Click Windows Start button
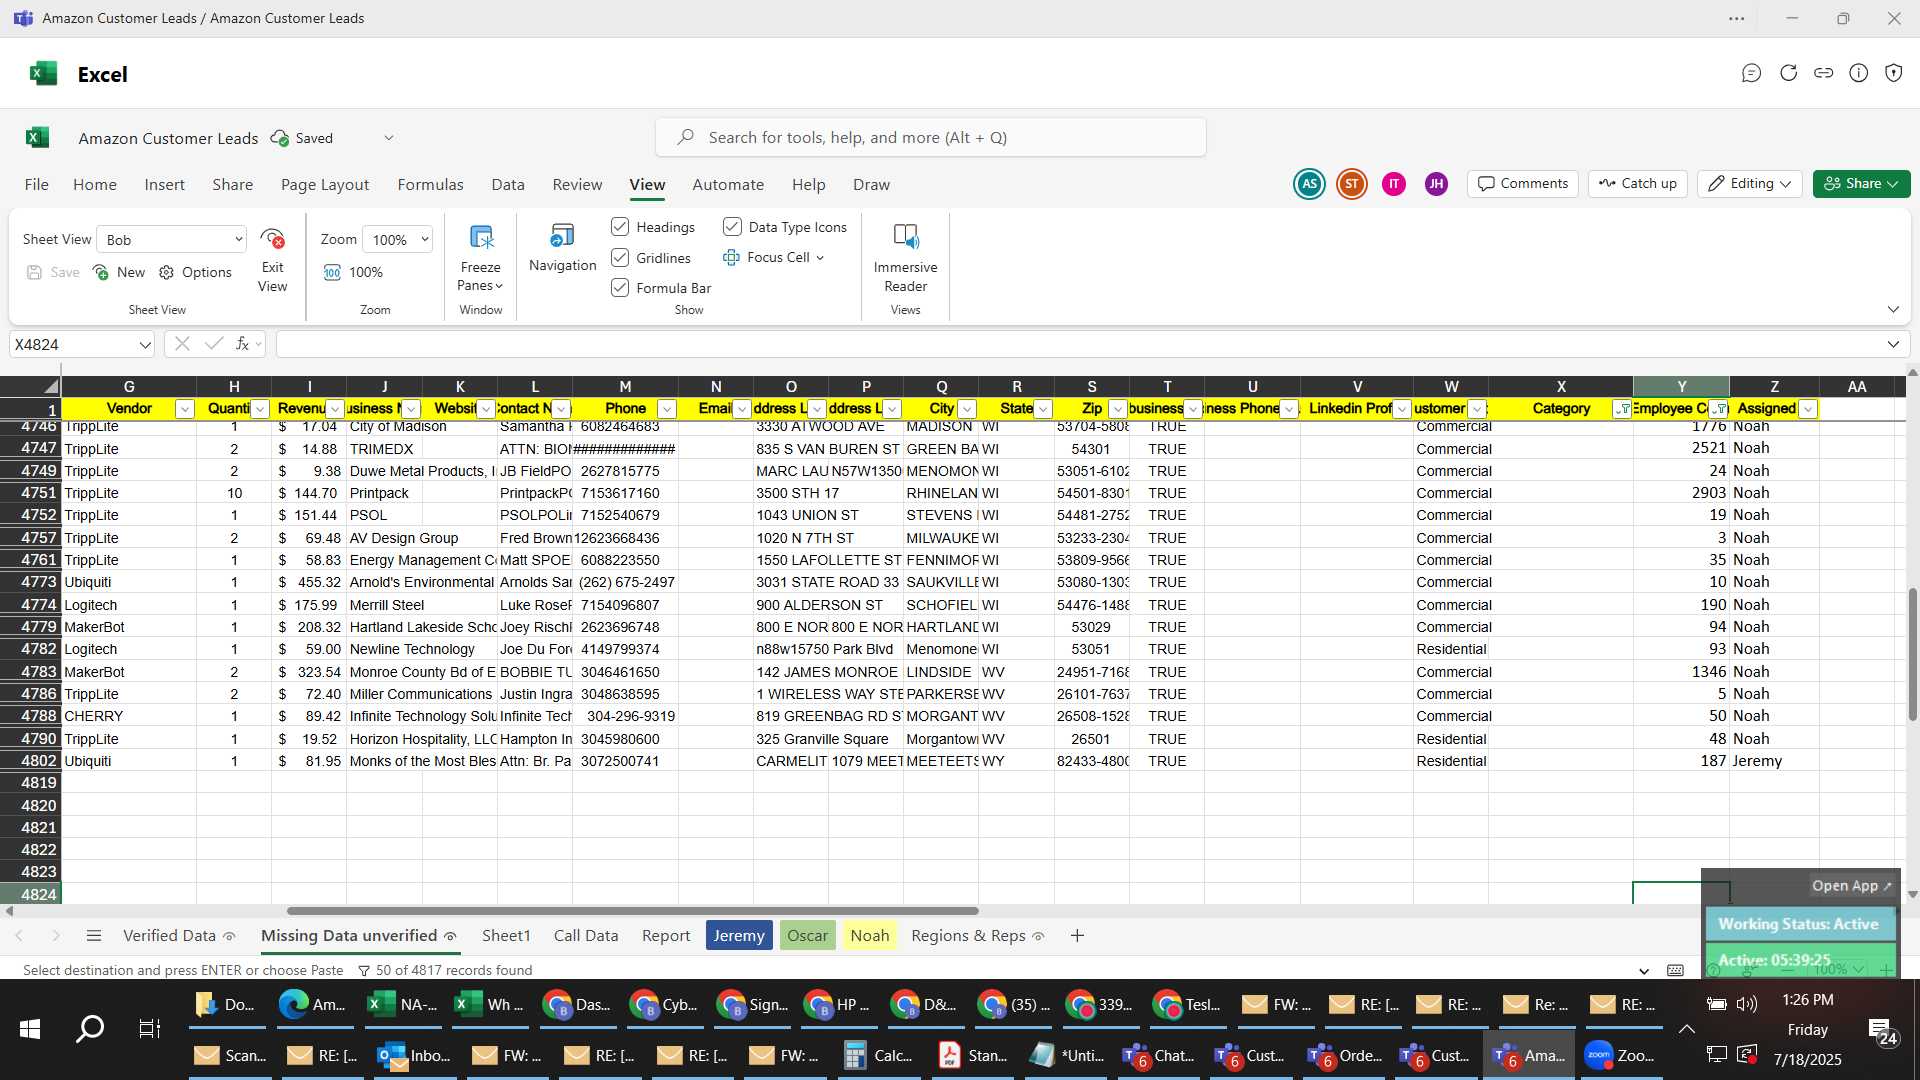 (30, 1028)
